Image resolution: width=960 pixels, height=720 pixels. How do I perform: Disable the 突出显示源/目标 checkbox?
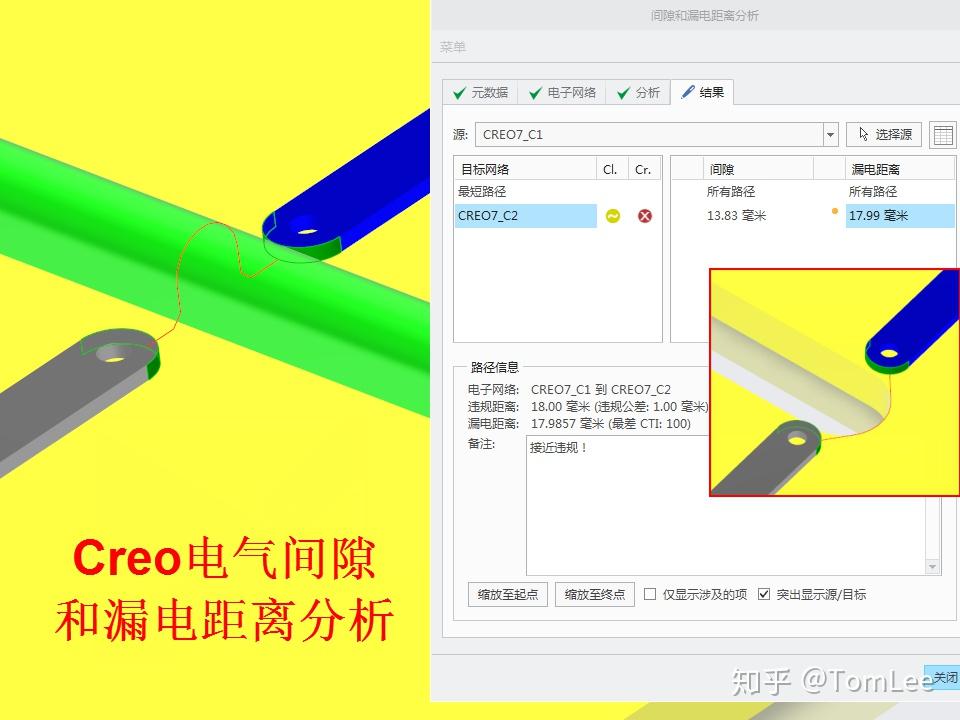764,594
